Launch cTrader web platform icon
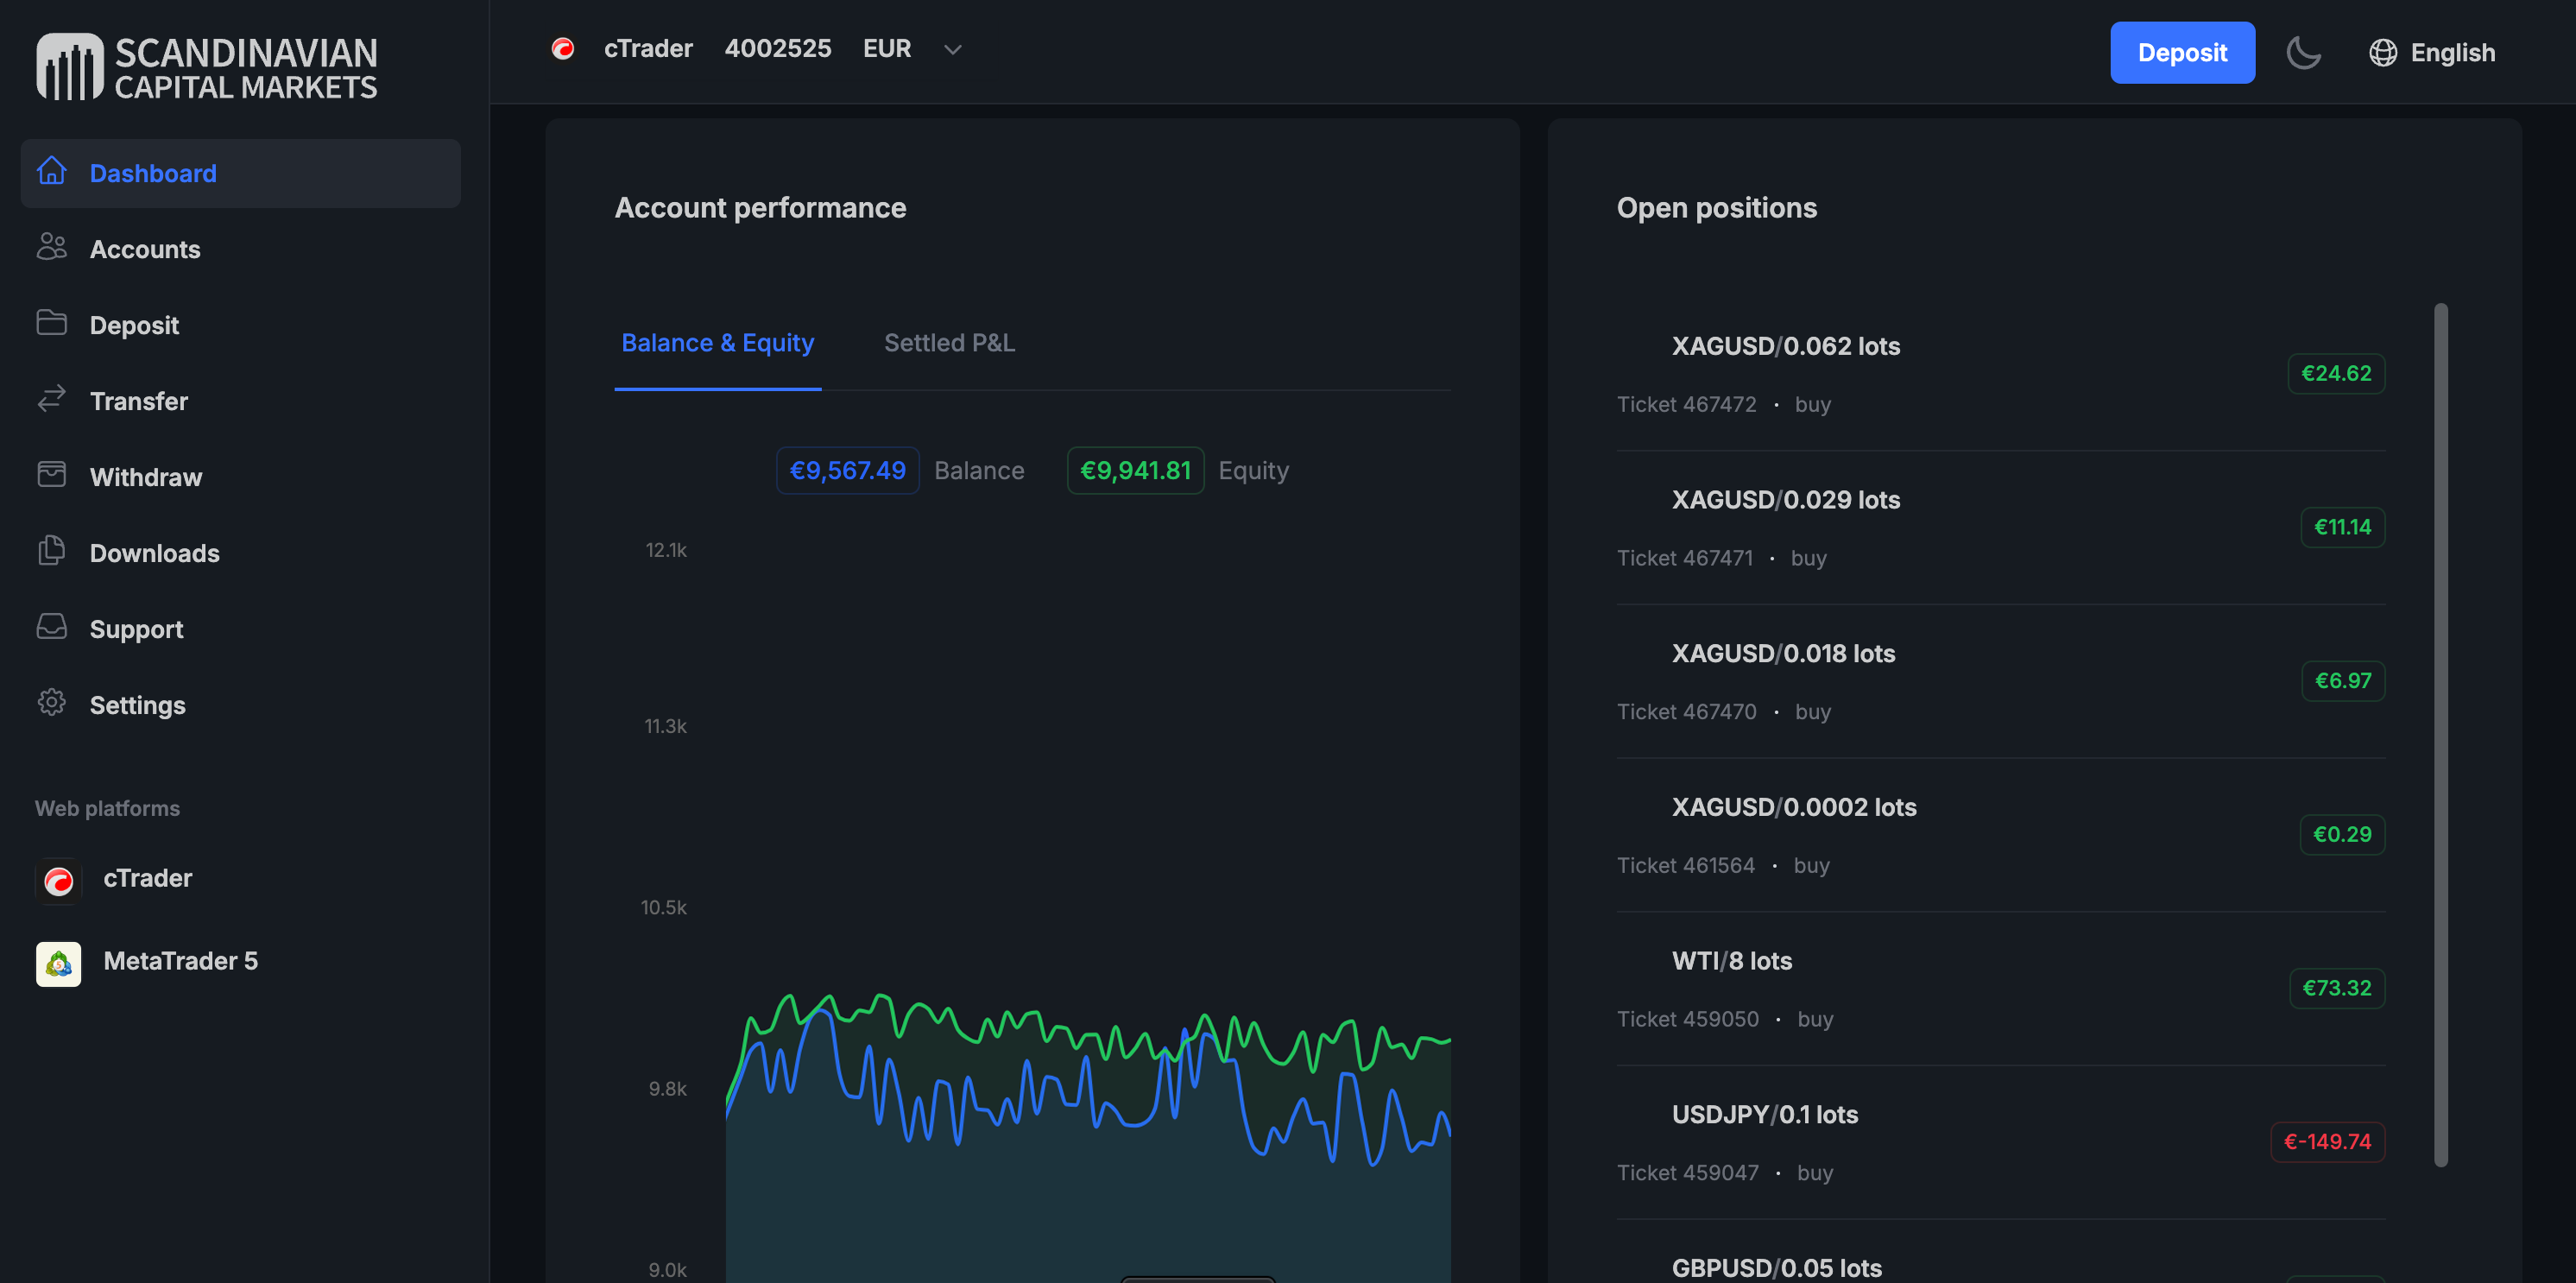Image resolution: width=2576 pixels, height=1283 pixels. [x=59, y=880]
